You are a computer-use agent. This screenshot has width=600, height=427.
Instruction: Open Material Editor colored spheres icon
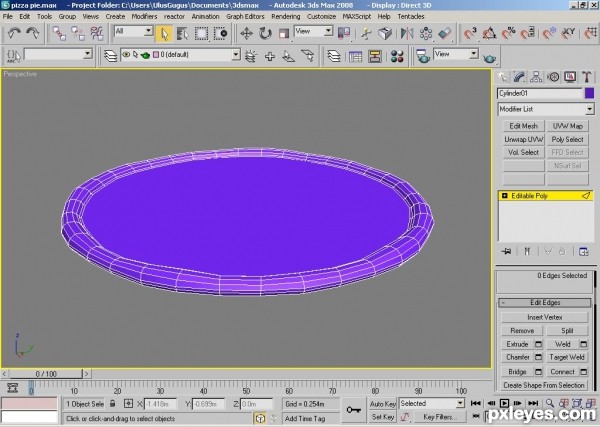click(x=397, y=57)
